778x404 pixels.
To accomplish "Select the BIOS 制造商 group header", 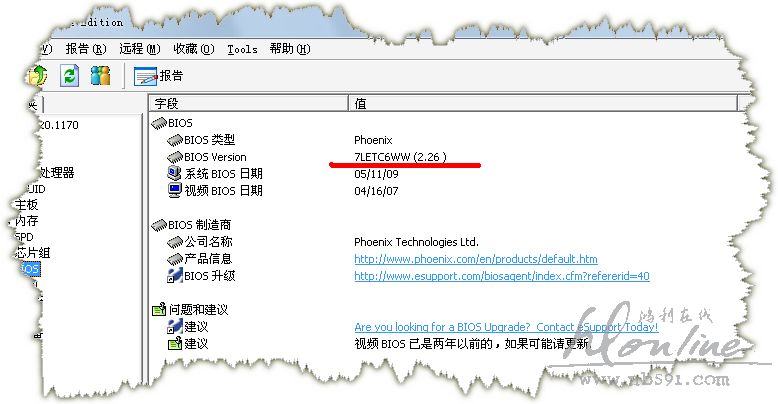I will pos(199,225).
